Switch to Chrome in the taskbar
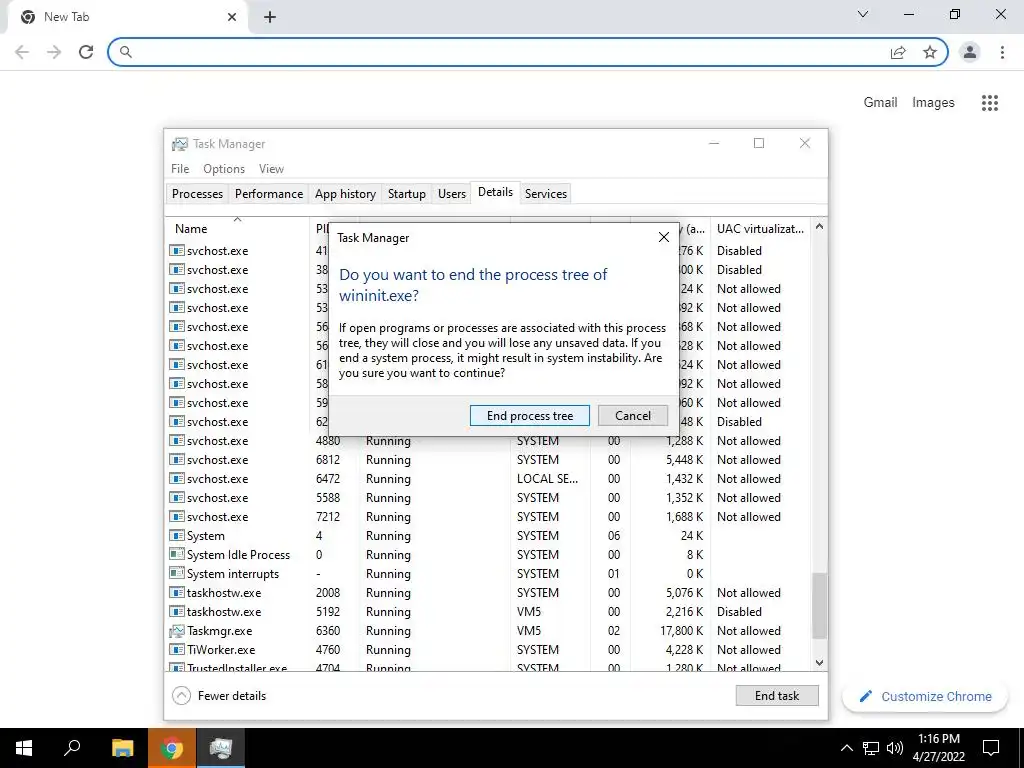The image size is (1024, 768). click(x=171, y=748)
